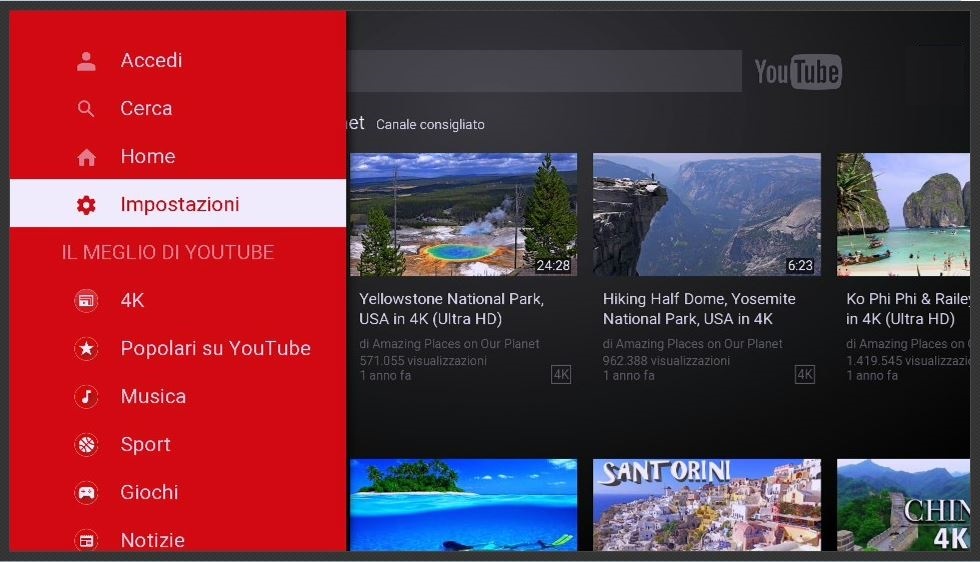Open Ko Phi Phi beach thumbnail
The height and width of the screenshot is (562, 980).
point(903,214)
